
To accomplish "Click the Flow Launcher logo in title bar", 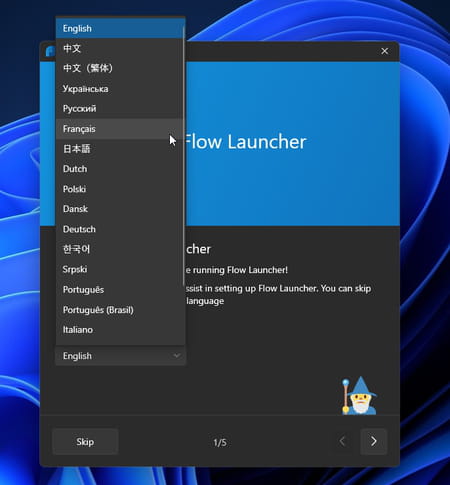I will (50, 51).
